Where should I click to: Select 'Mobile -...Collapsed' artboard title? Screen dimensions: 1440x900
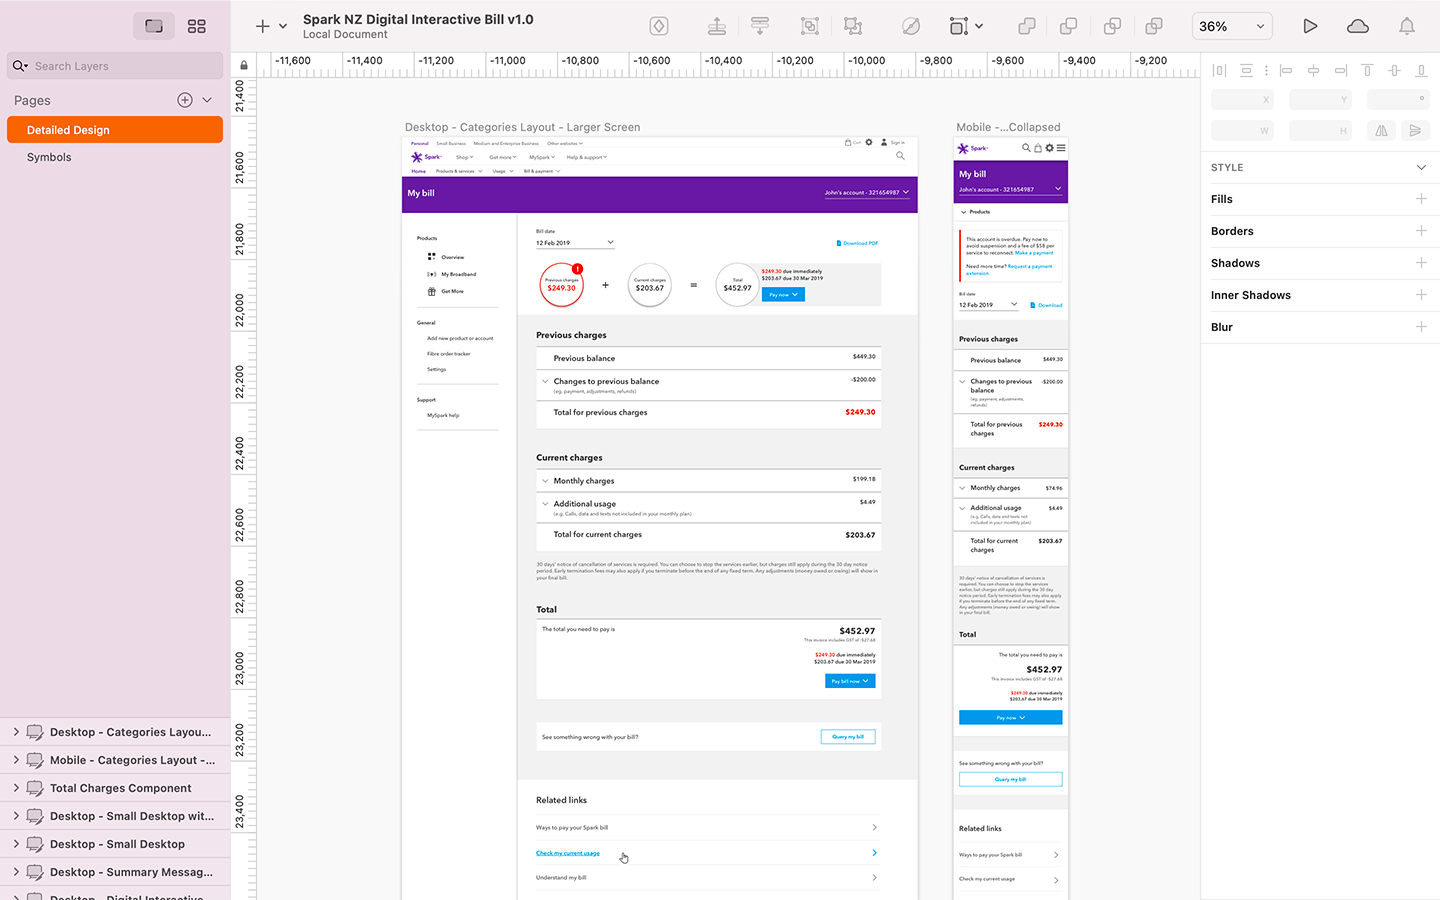point(1008,127)
